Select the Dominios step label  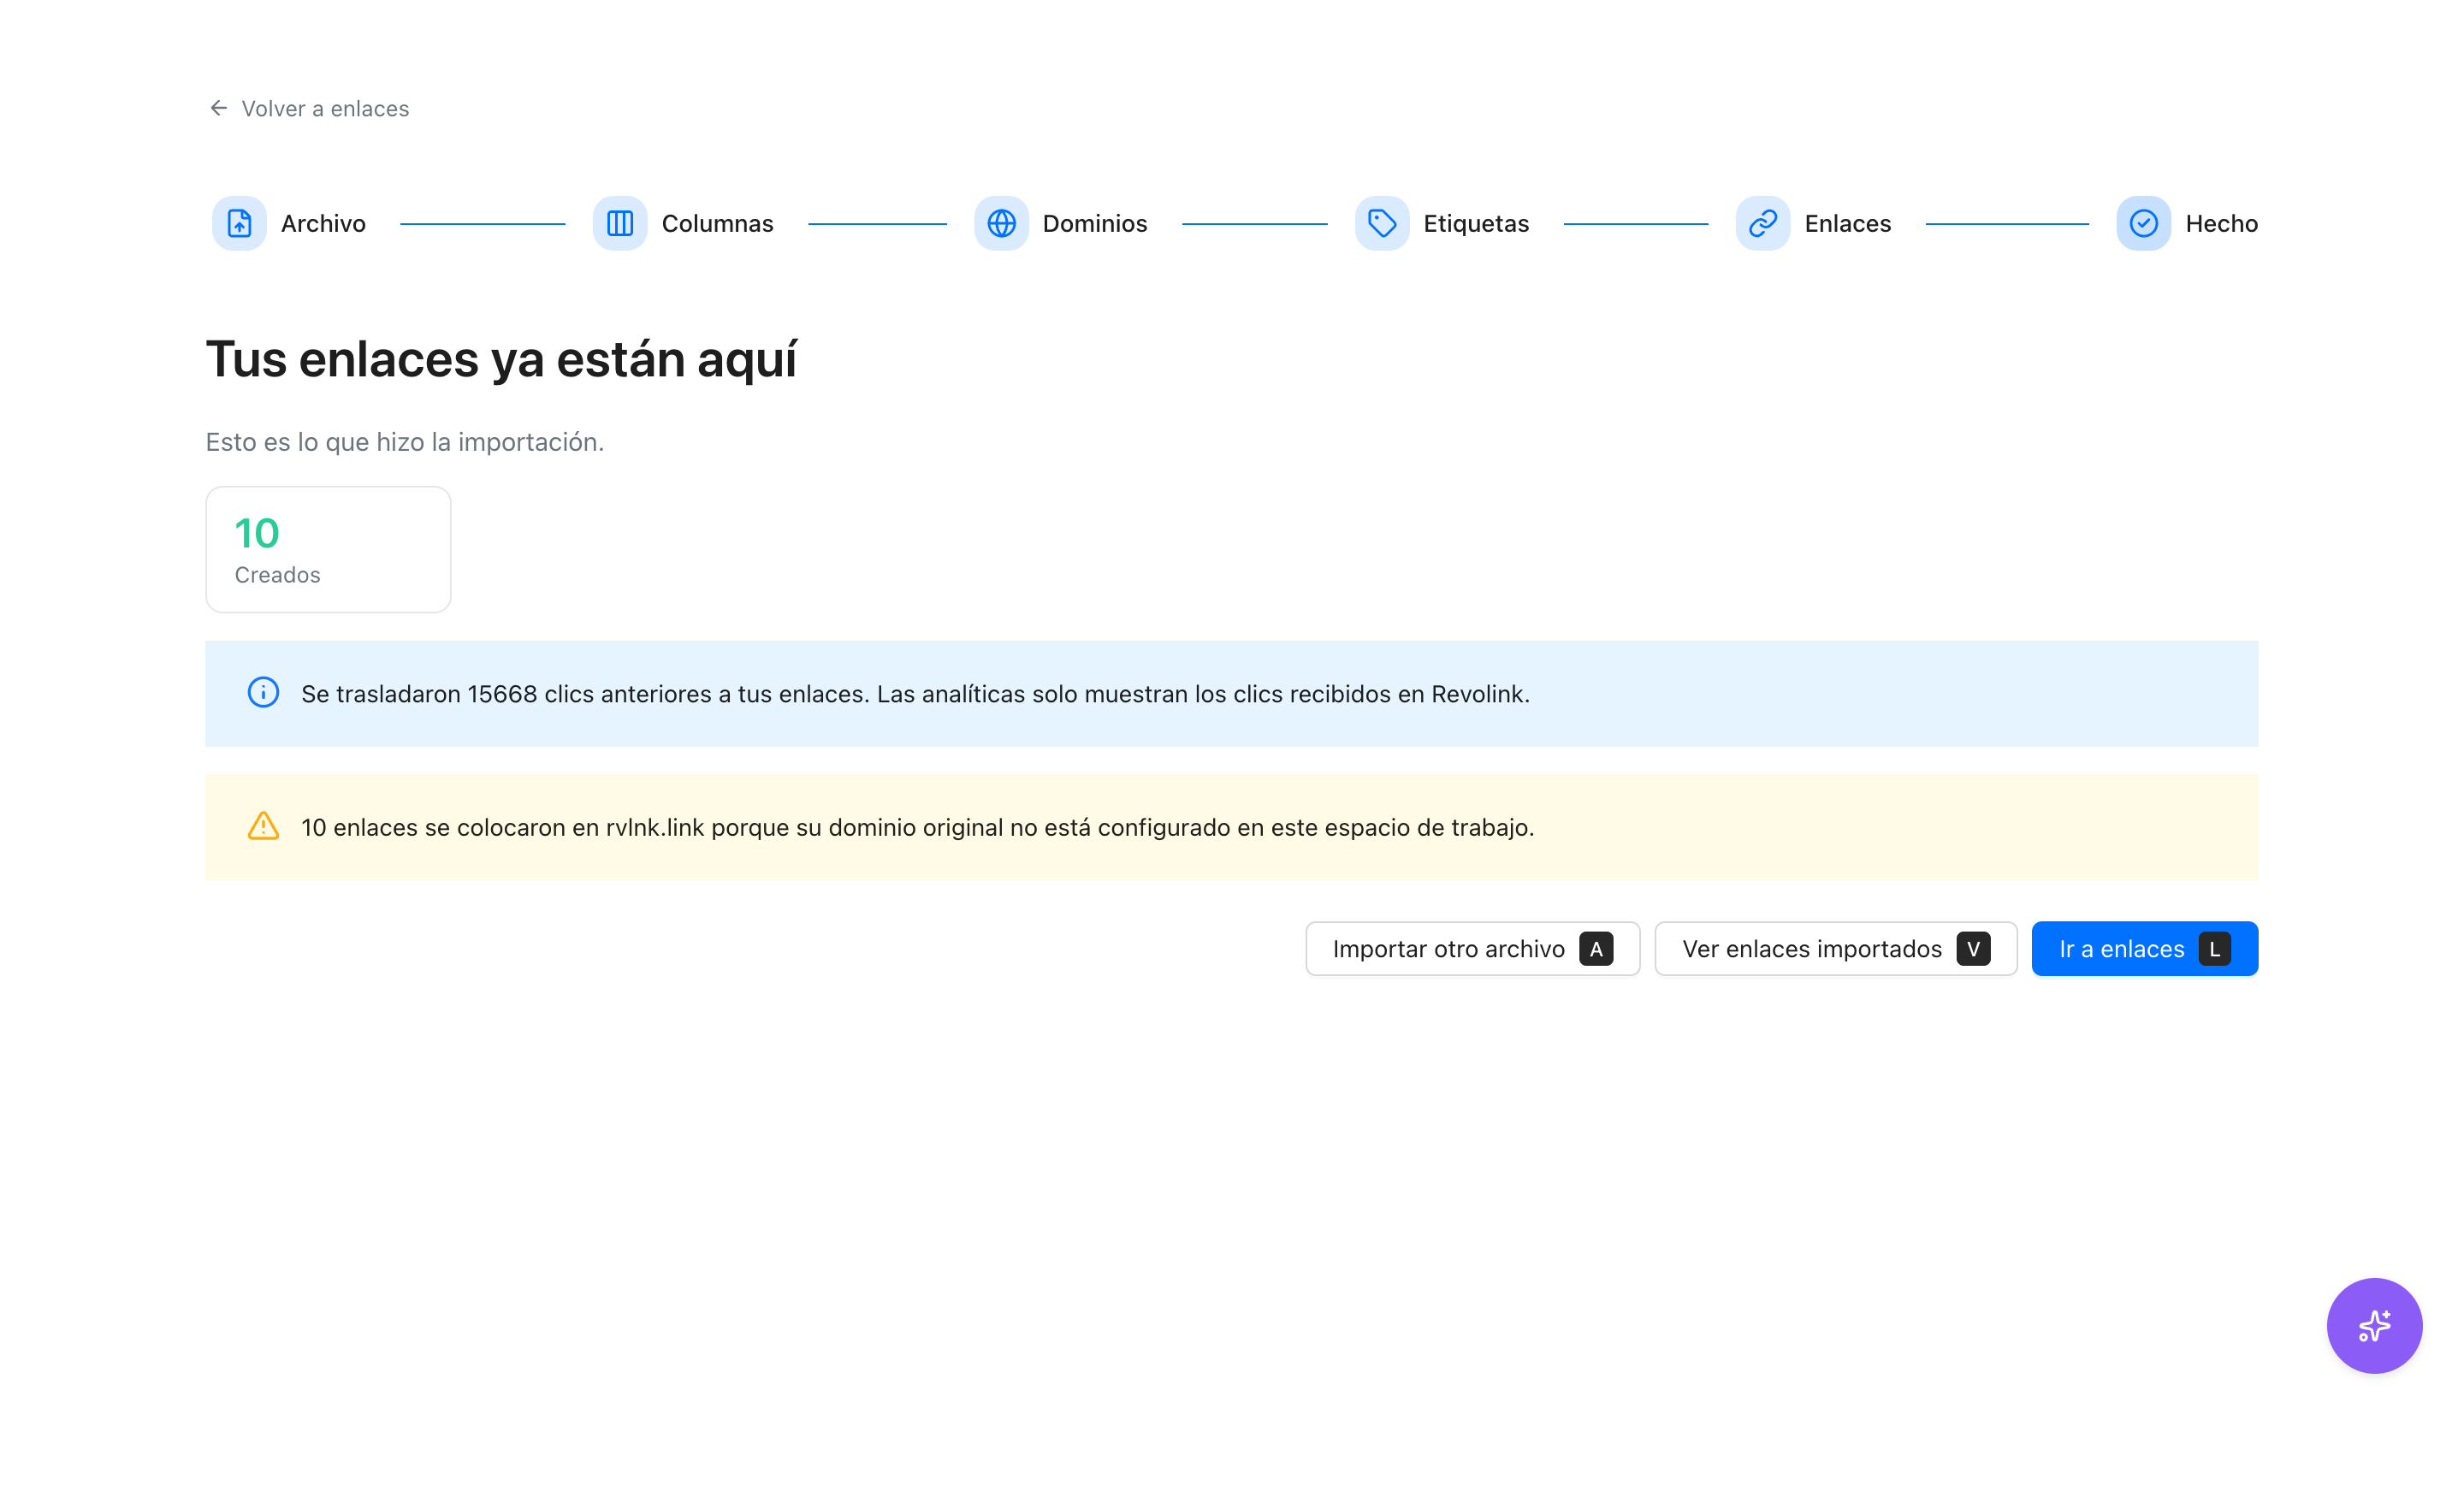click(x=1094, y=223)
